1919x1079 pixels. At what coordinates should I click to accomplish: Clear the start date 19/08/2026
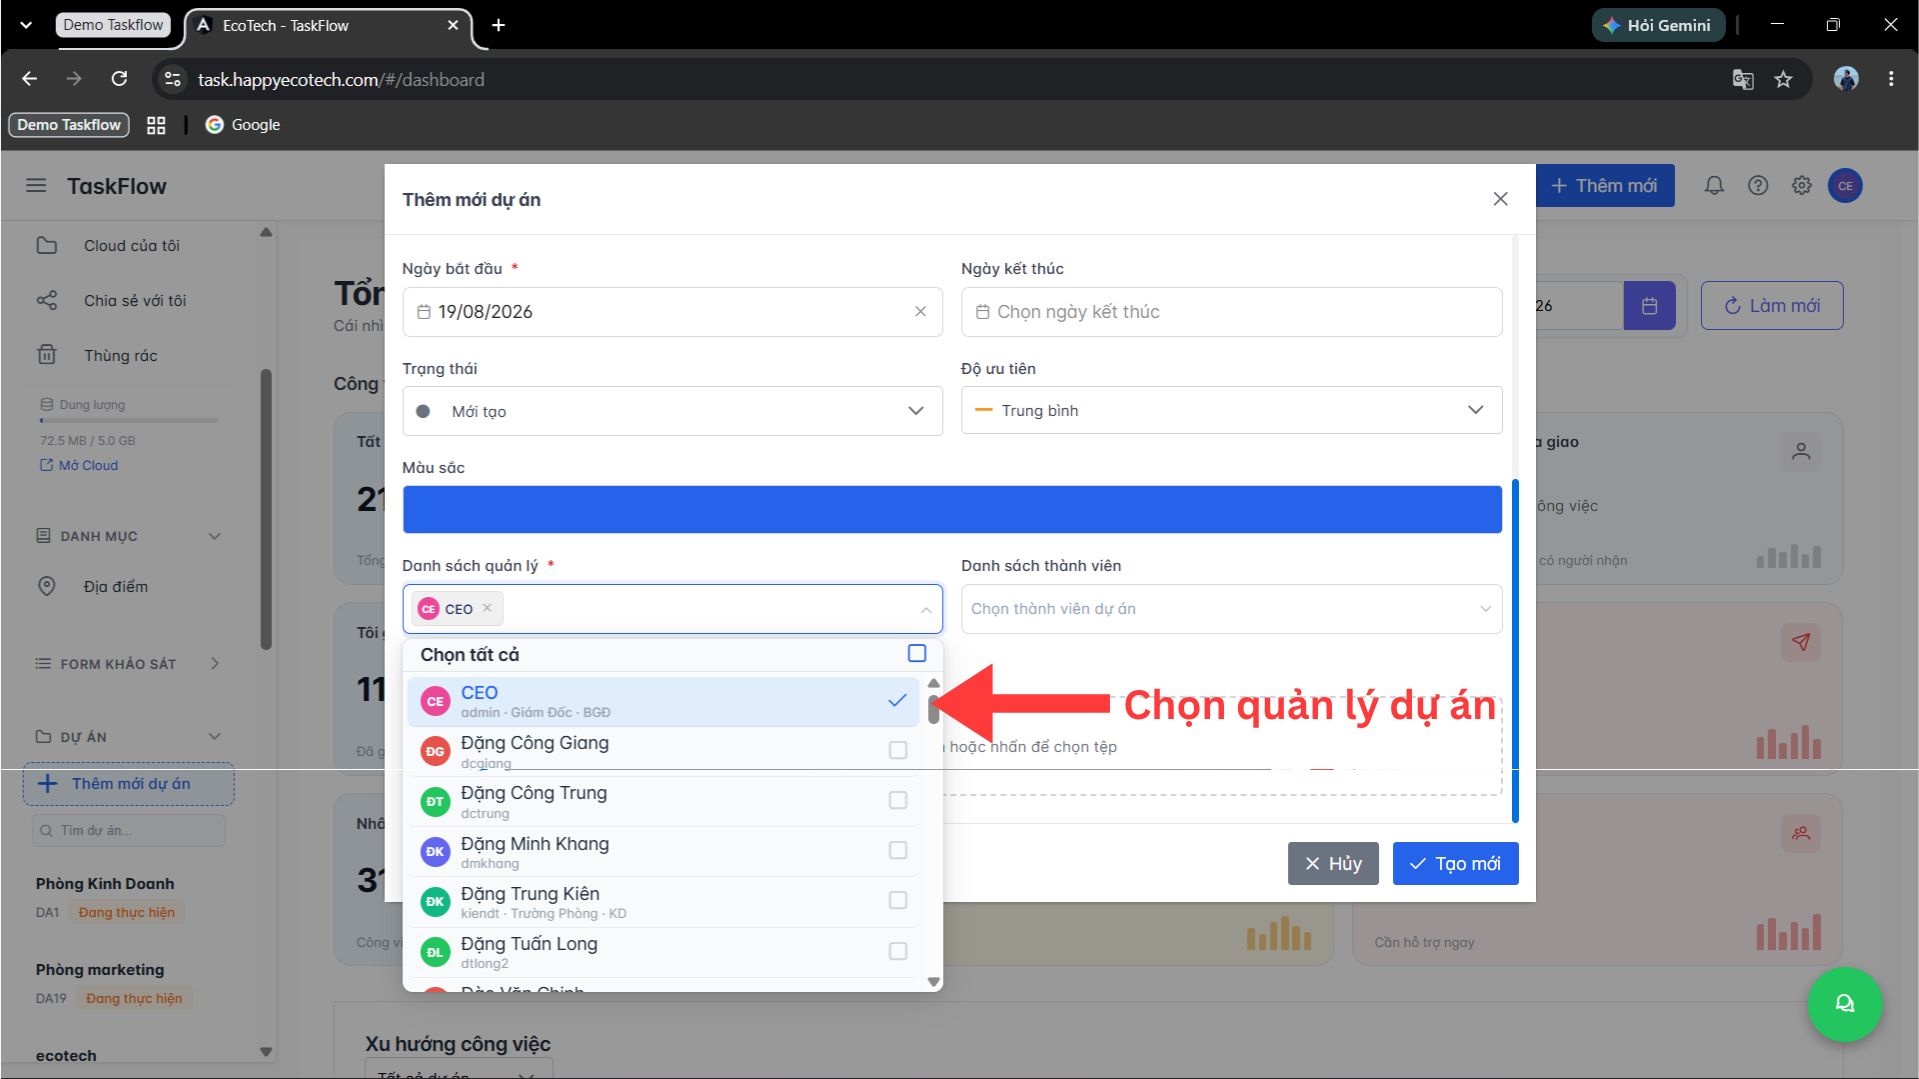click(x=920, y=312)
